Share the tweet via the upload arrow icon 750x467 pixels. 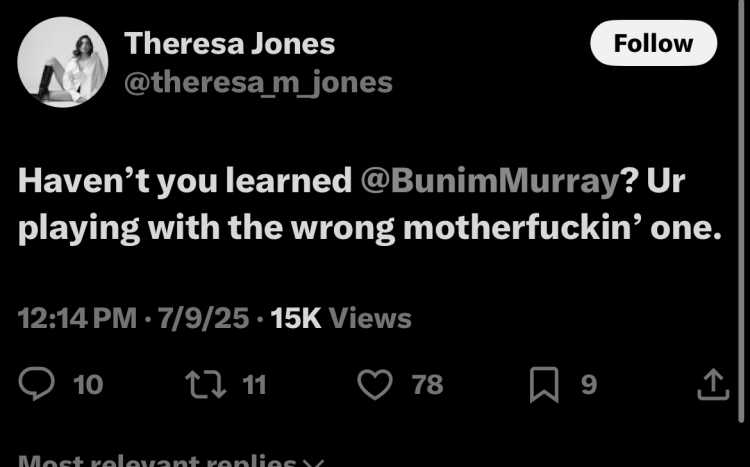[x=713, y=384]
